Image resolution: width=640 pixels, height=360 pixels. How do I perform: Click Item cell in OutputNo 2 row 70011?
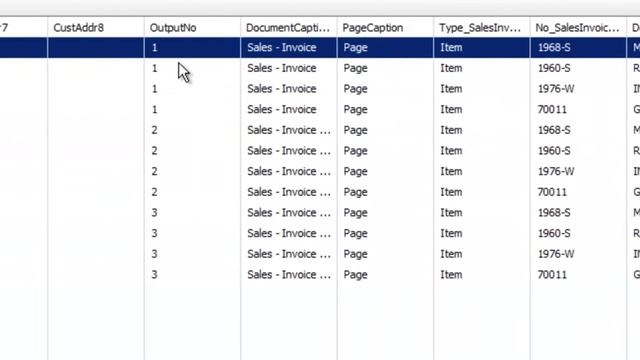(x=482, y=192)
